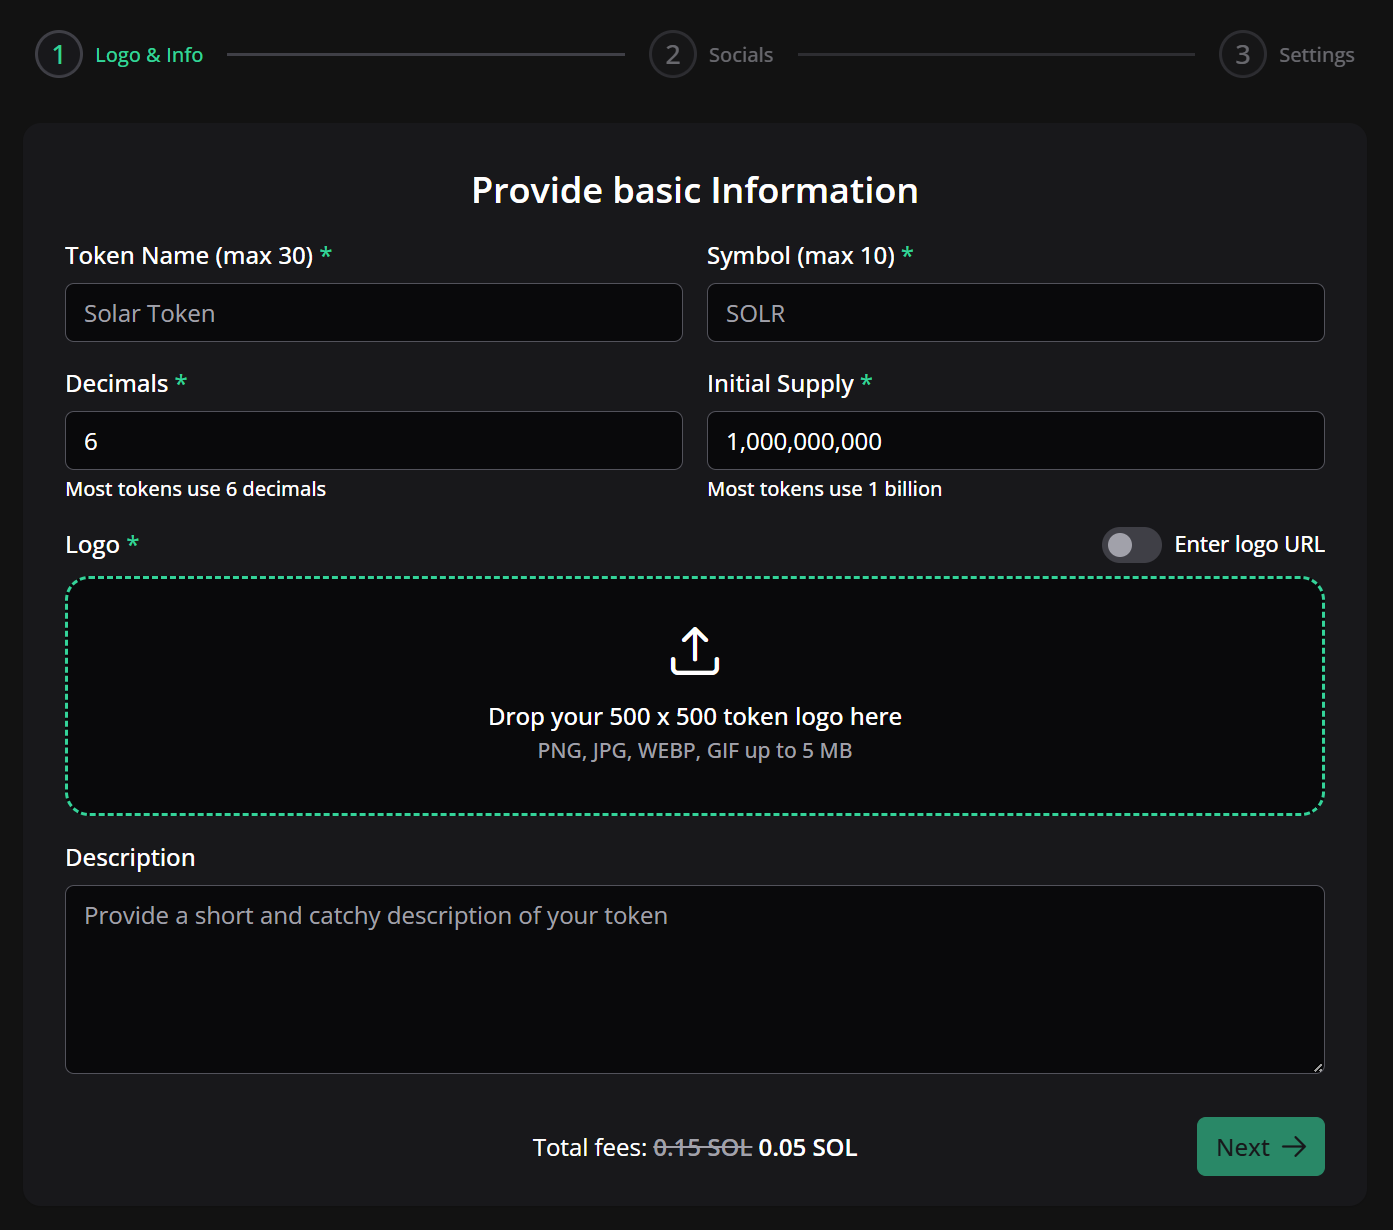Click the Description text area
Screen dimensions: 1393x1230
pyautogui.click(x=695, y=980)
